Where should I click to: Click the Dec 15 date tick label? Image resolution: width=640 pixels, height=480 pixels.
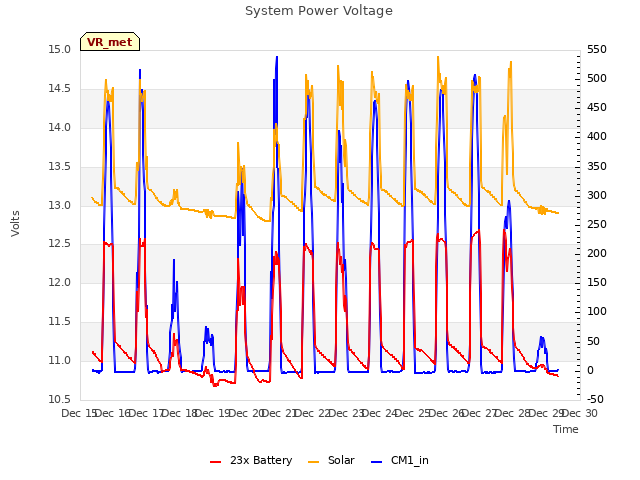point(79,413)
